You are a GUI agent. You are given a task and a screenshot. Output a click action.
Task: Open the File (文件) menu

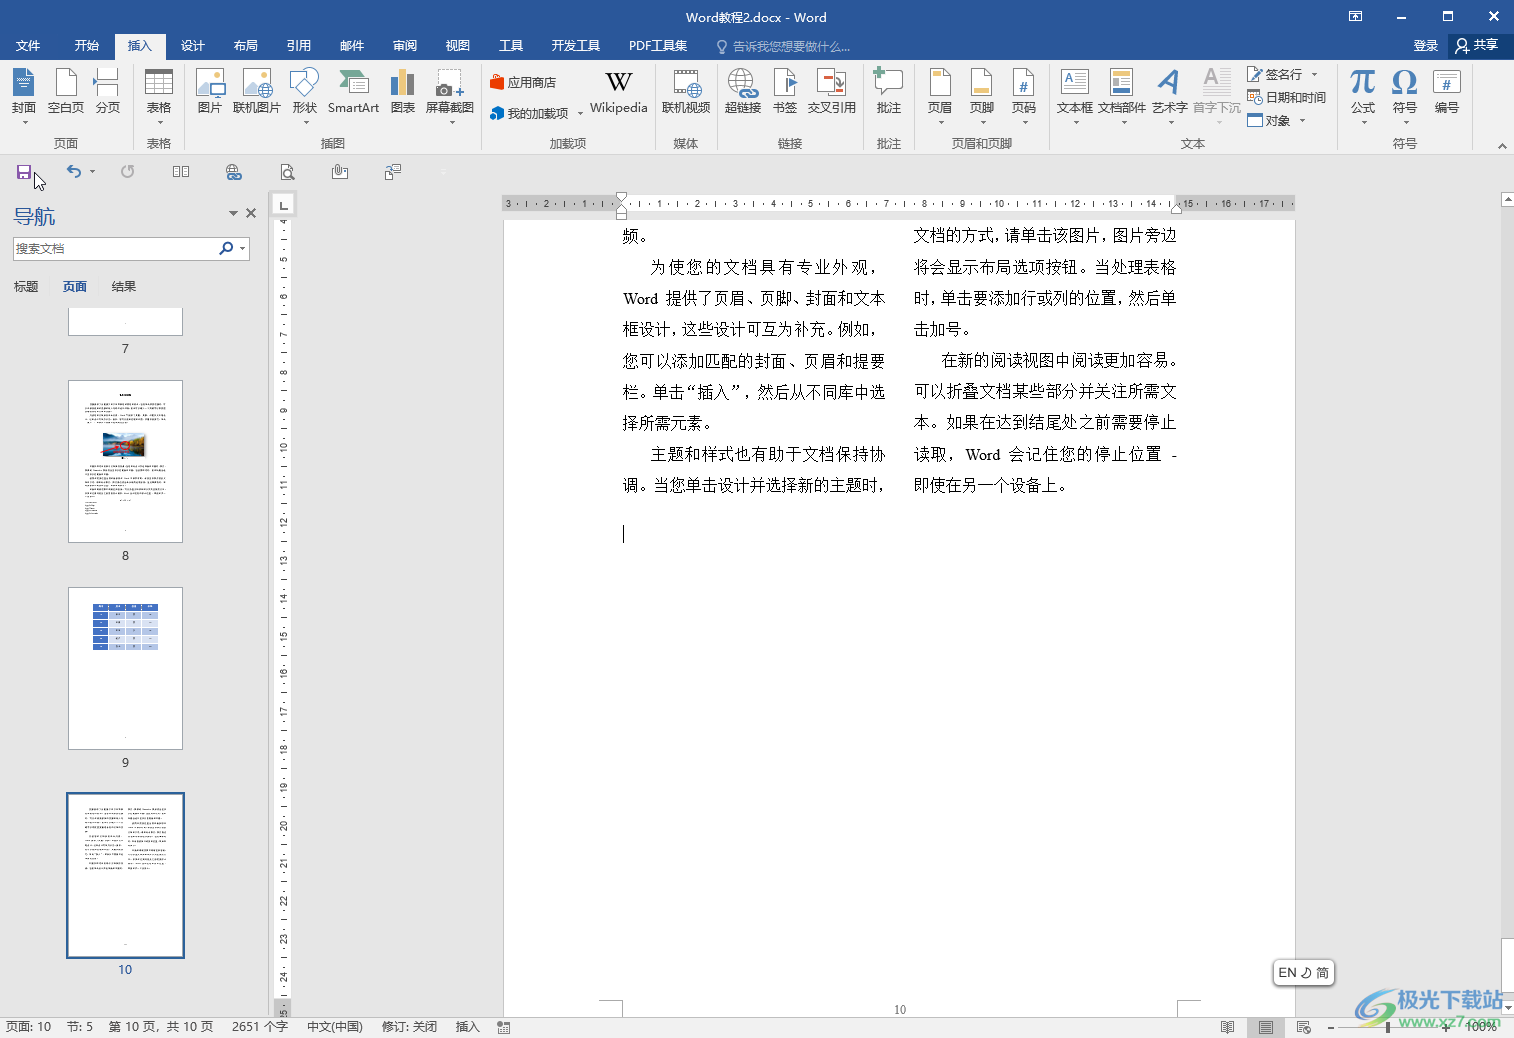[28, 46]
